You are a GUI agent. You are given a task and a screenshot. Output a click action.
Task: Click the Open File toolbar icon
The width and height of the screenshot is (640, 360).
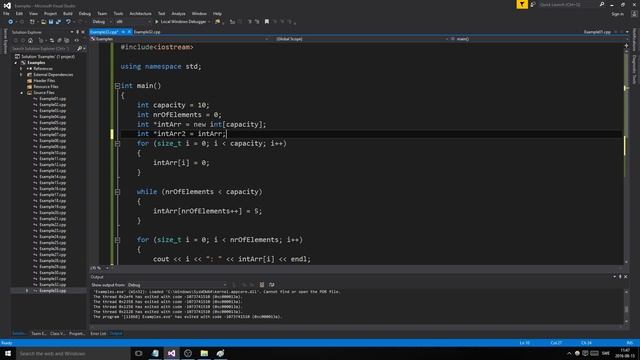[43, 22]
